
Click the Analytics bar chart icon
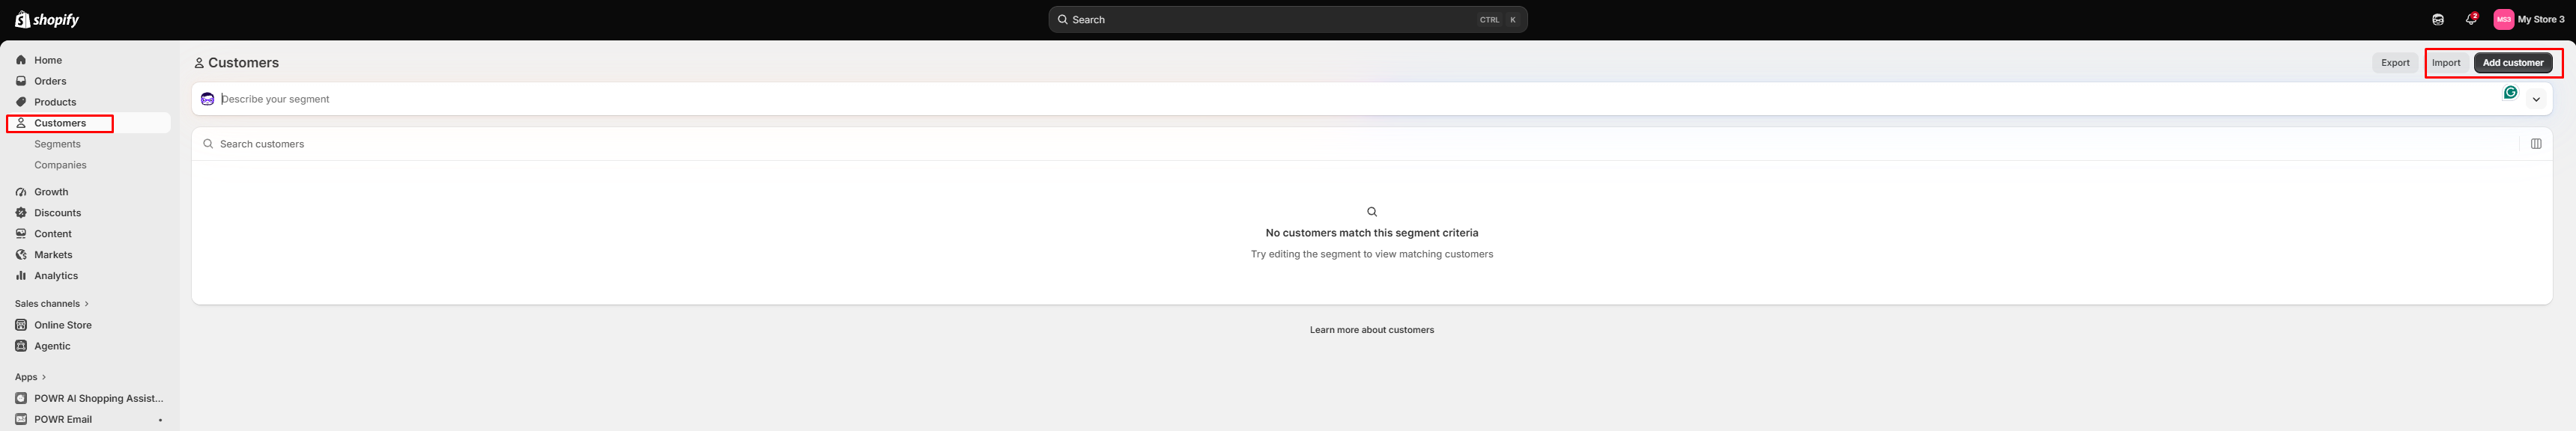[21, 276]
